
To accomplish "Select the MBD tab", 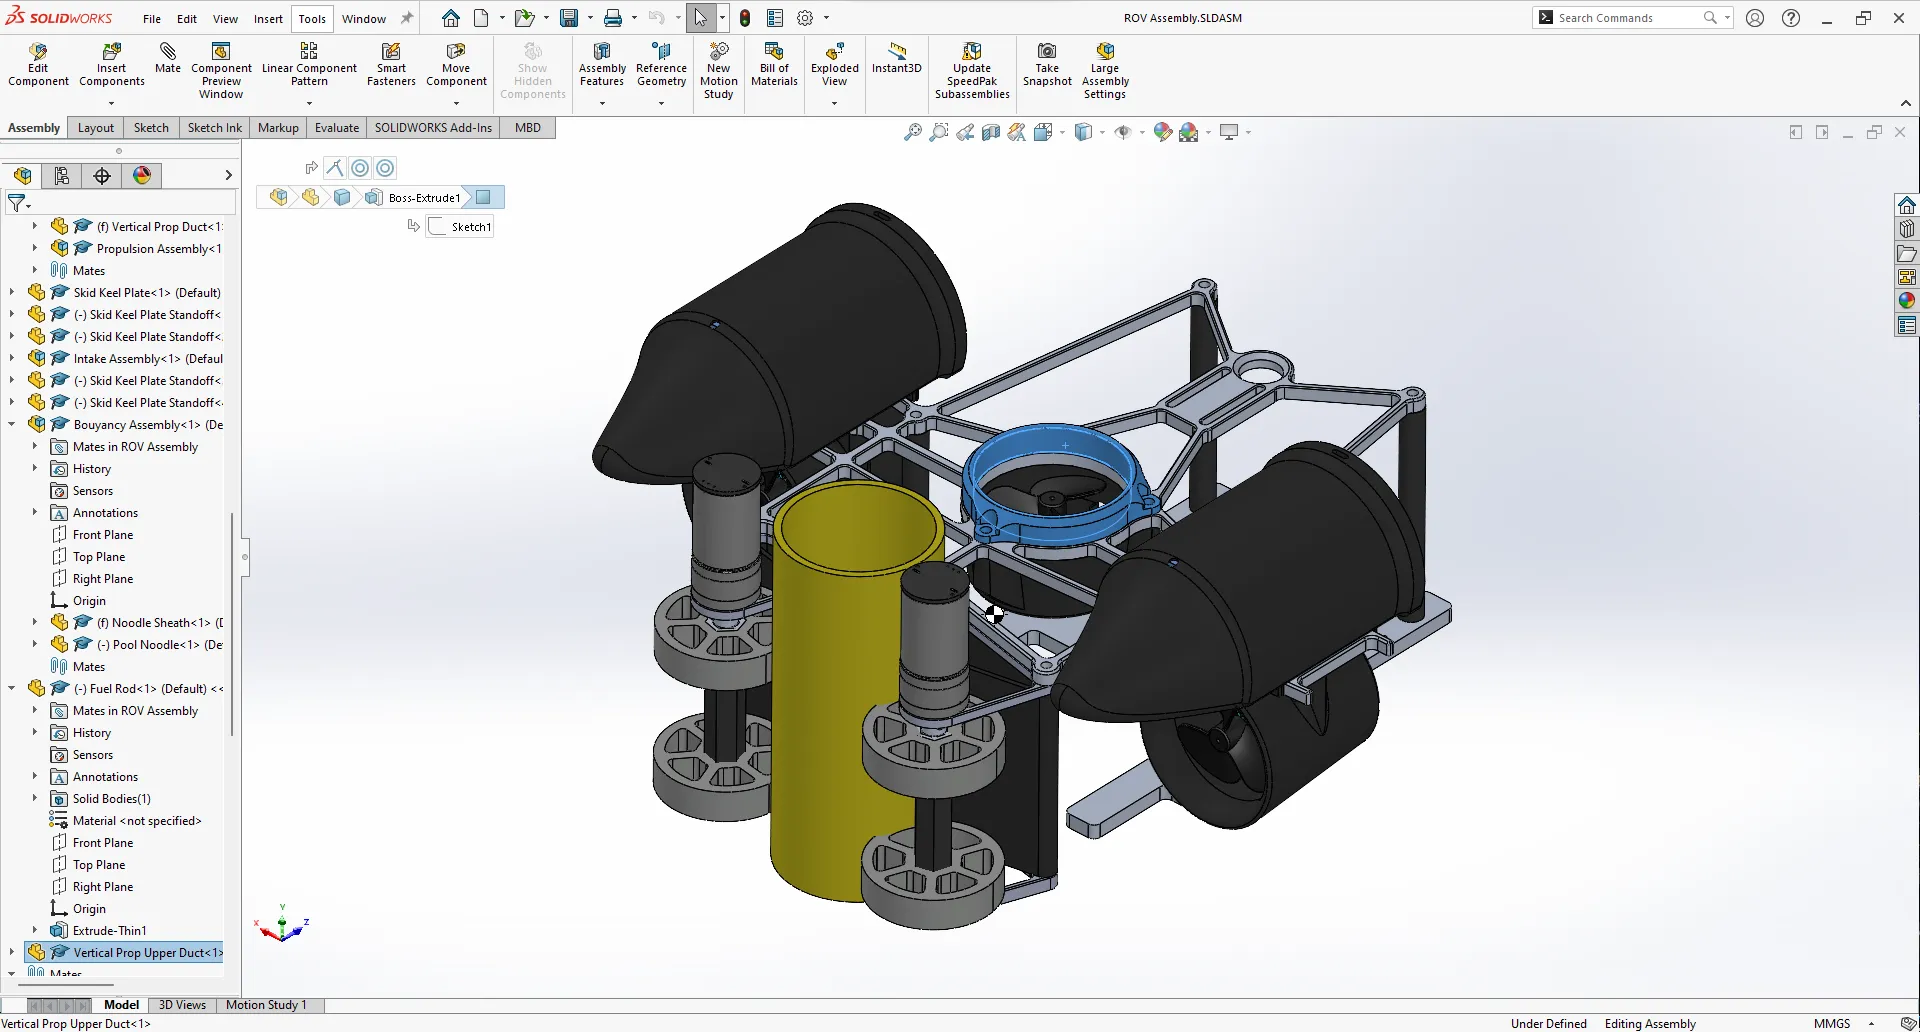I will click(x=528, y=128).
